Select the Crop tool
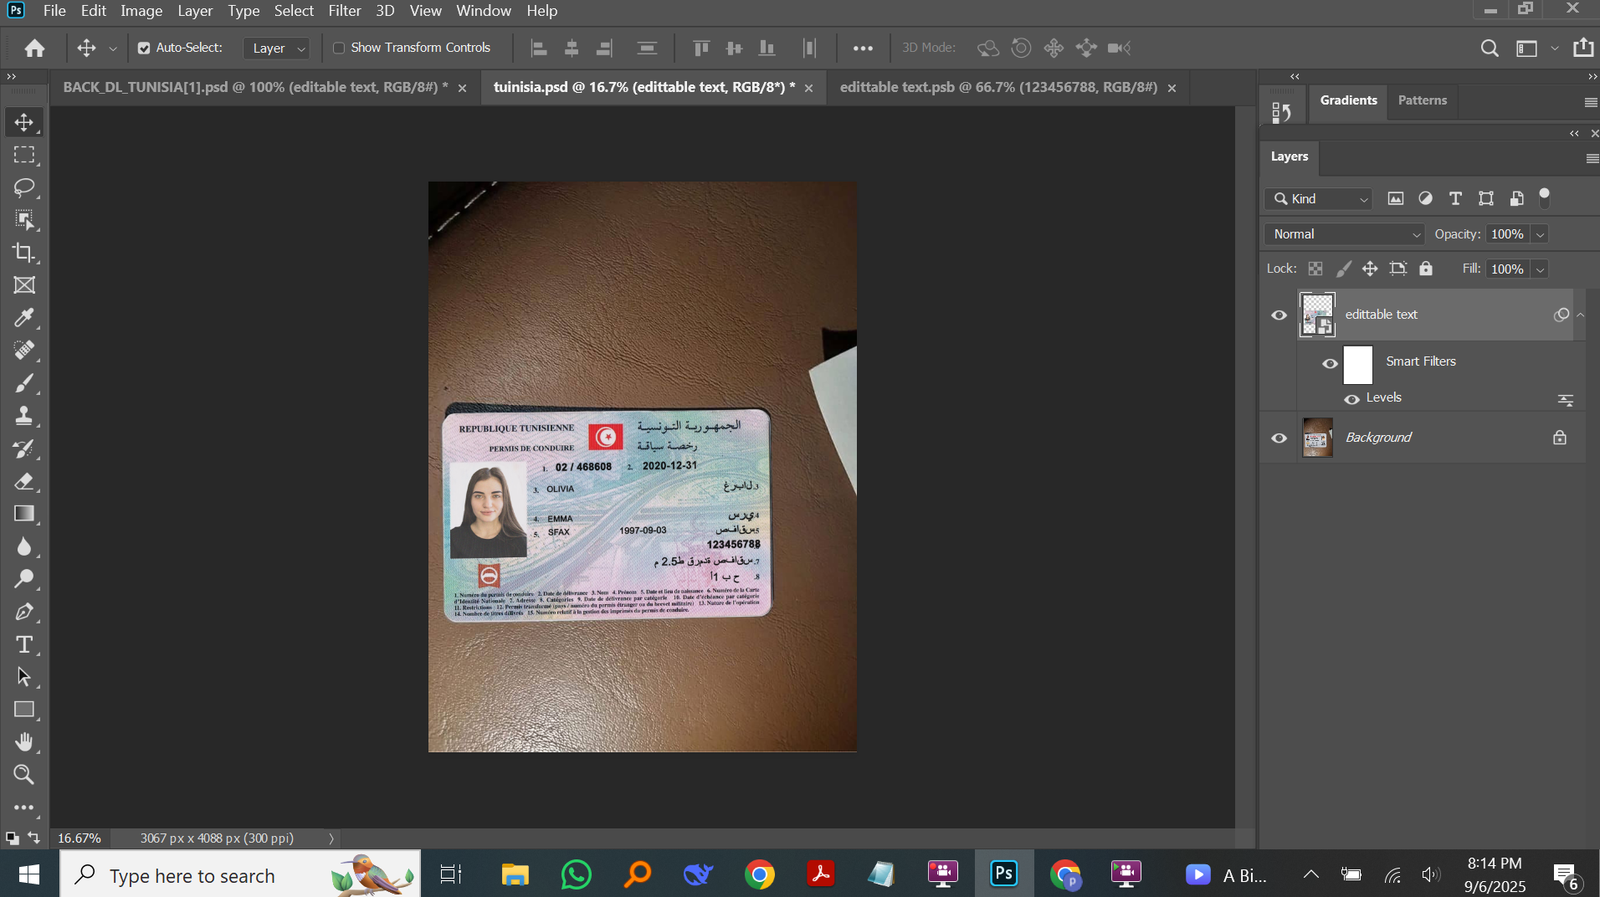The width and height of the screenshot is (1600, 897). point(24,252)
